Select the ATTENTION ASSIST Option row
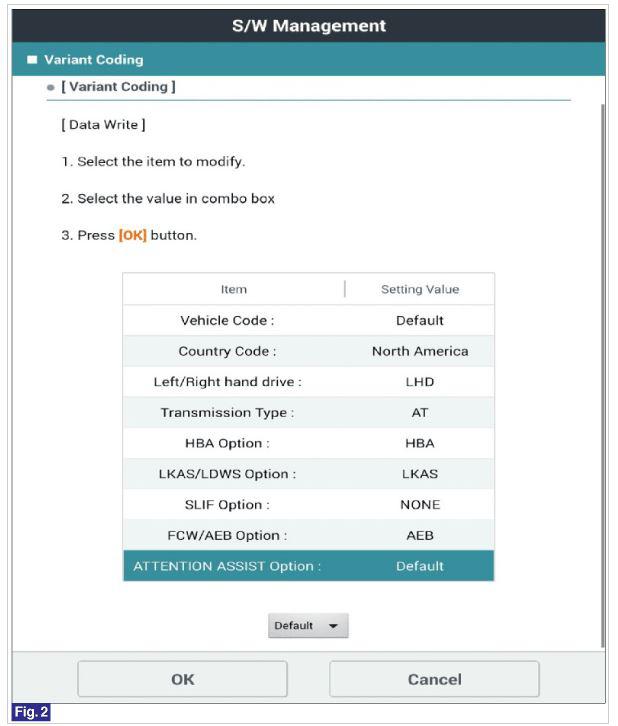Viewport: 618px width, 726px height. pyautogui.click(x=227, y=566)
